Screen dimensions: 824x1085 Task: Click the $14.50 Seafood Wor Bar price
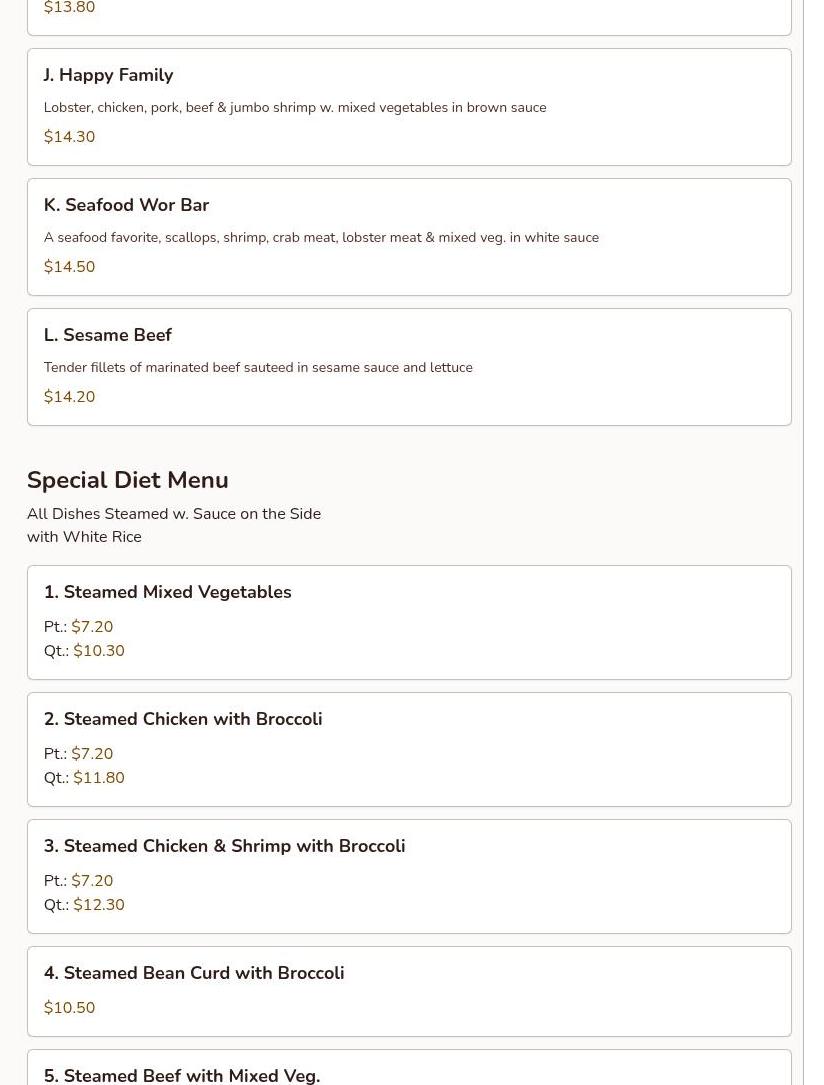tap(69, 267)
